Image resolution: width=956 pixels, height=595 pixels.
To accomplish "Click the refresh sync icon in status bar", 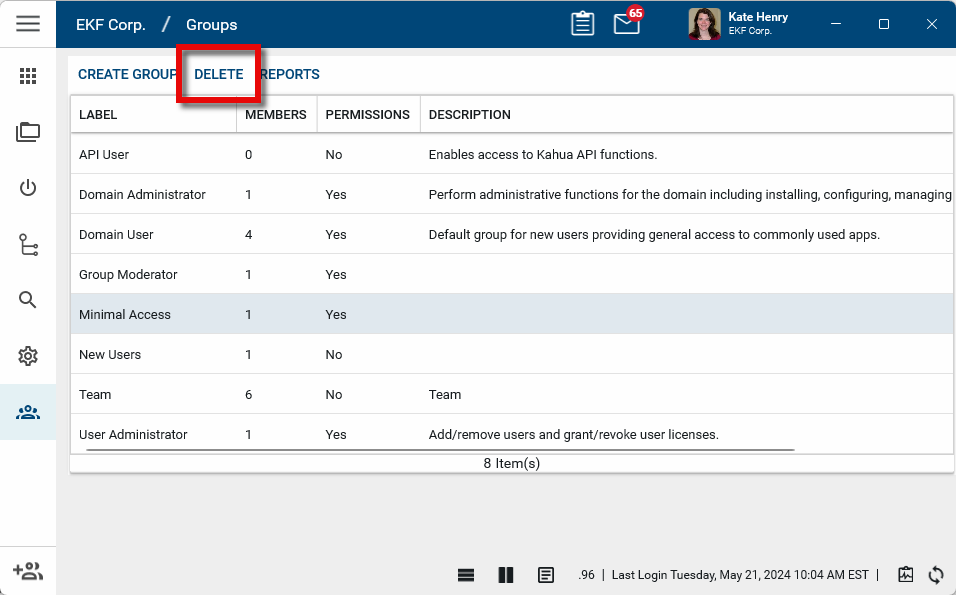I will [936, 574].
